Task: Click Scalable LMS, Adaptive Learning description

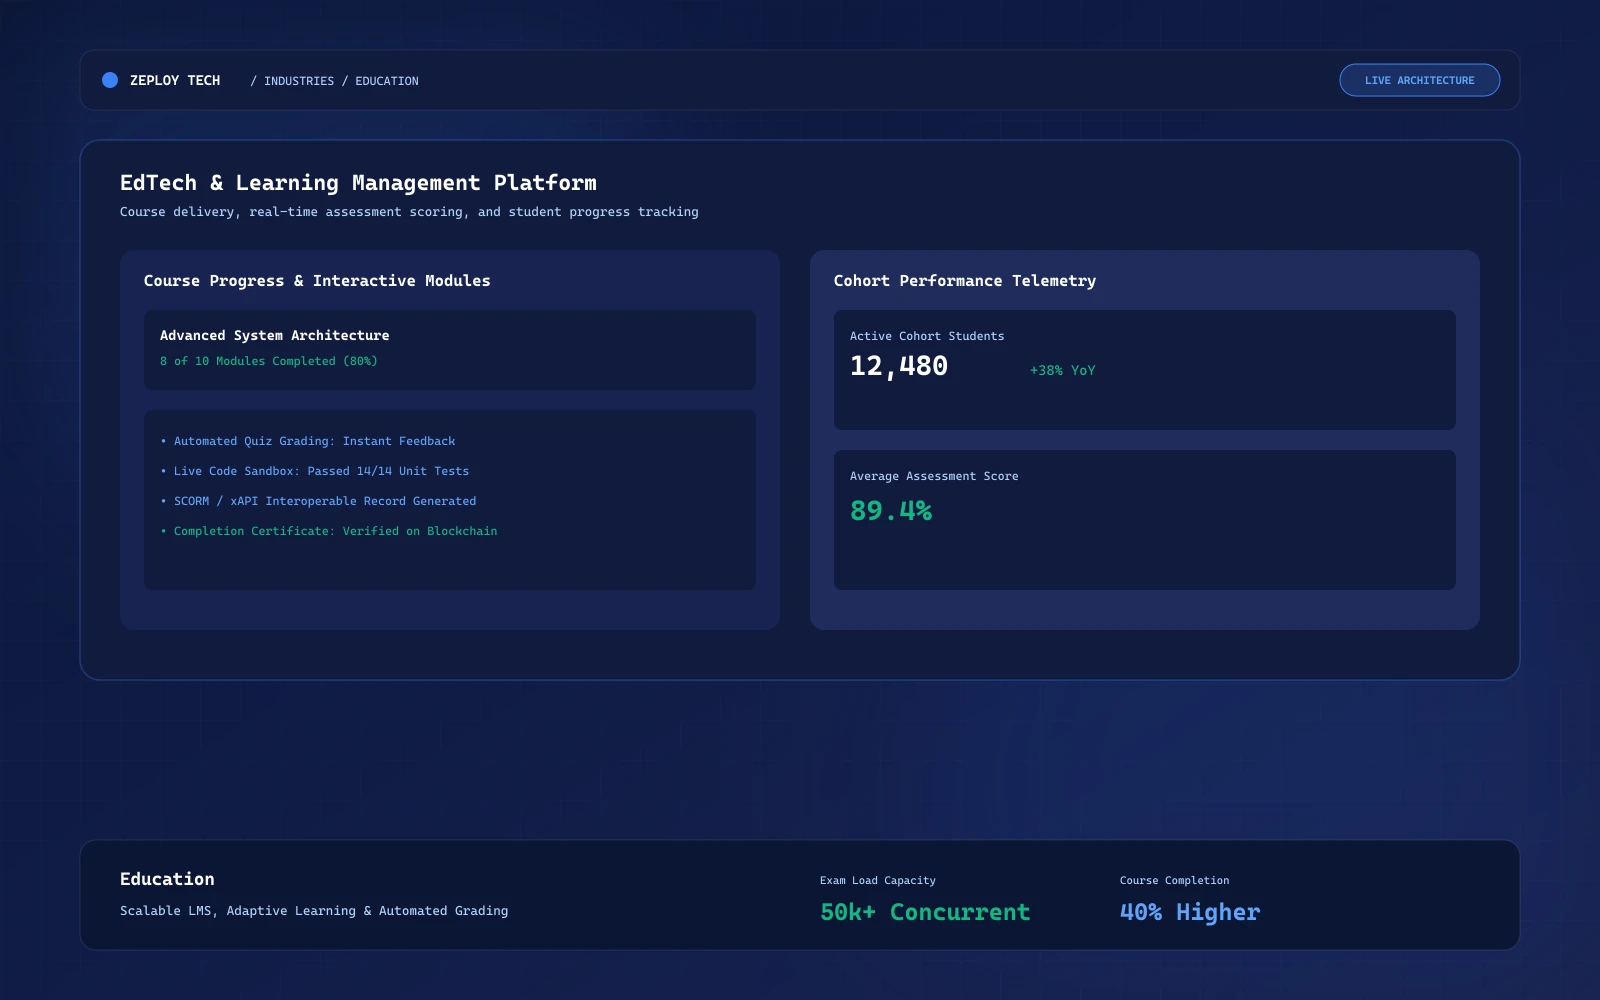Action: pyautogui.click(x=314, y=911)
